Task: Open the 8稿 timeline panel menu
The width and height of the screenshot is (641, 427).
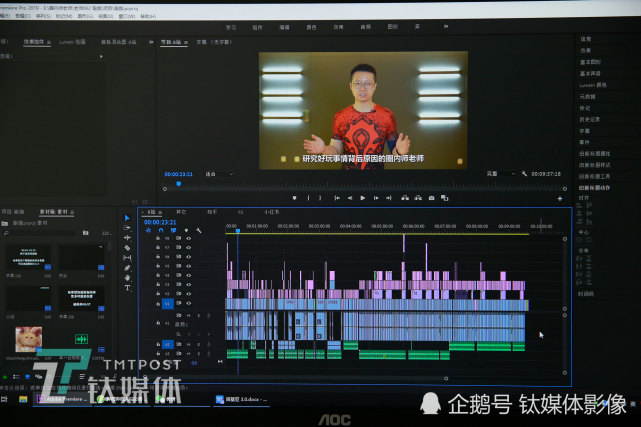Action: pyautogui.click(x=160, y=212)
